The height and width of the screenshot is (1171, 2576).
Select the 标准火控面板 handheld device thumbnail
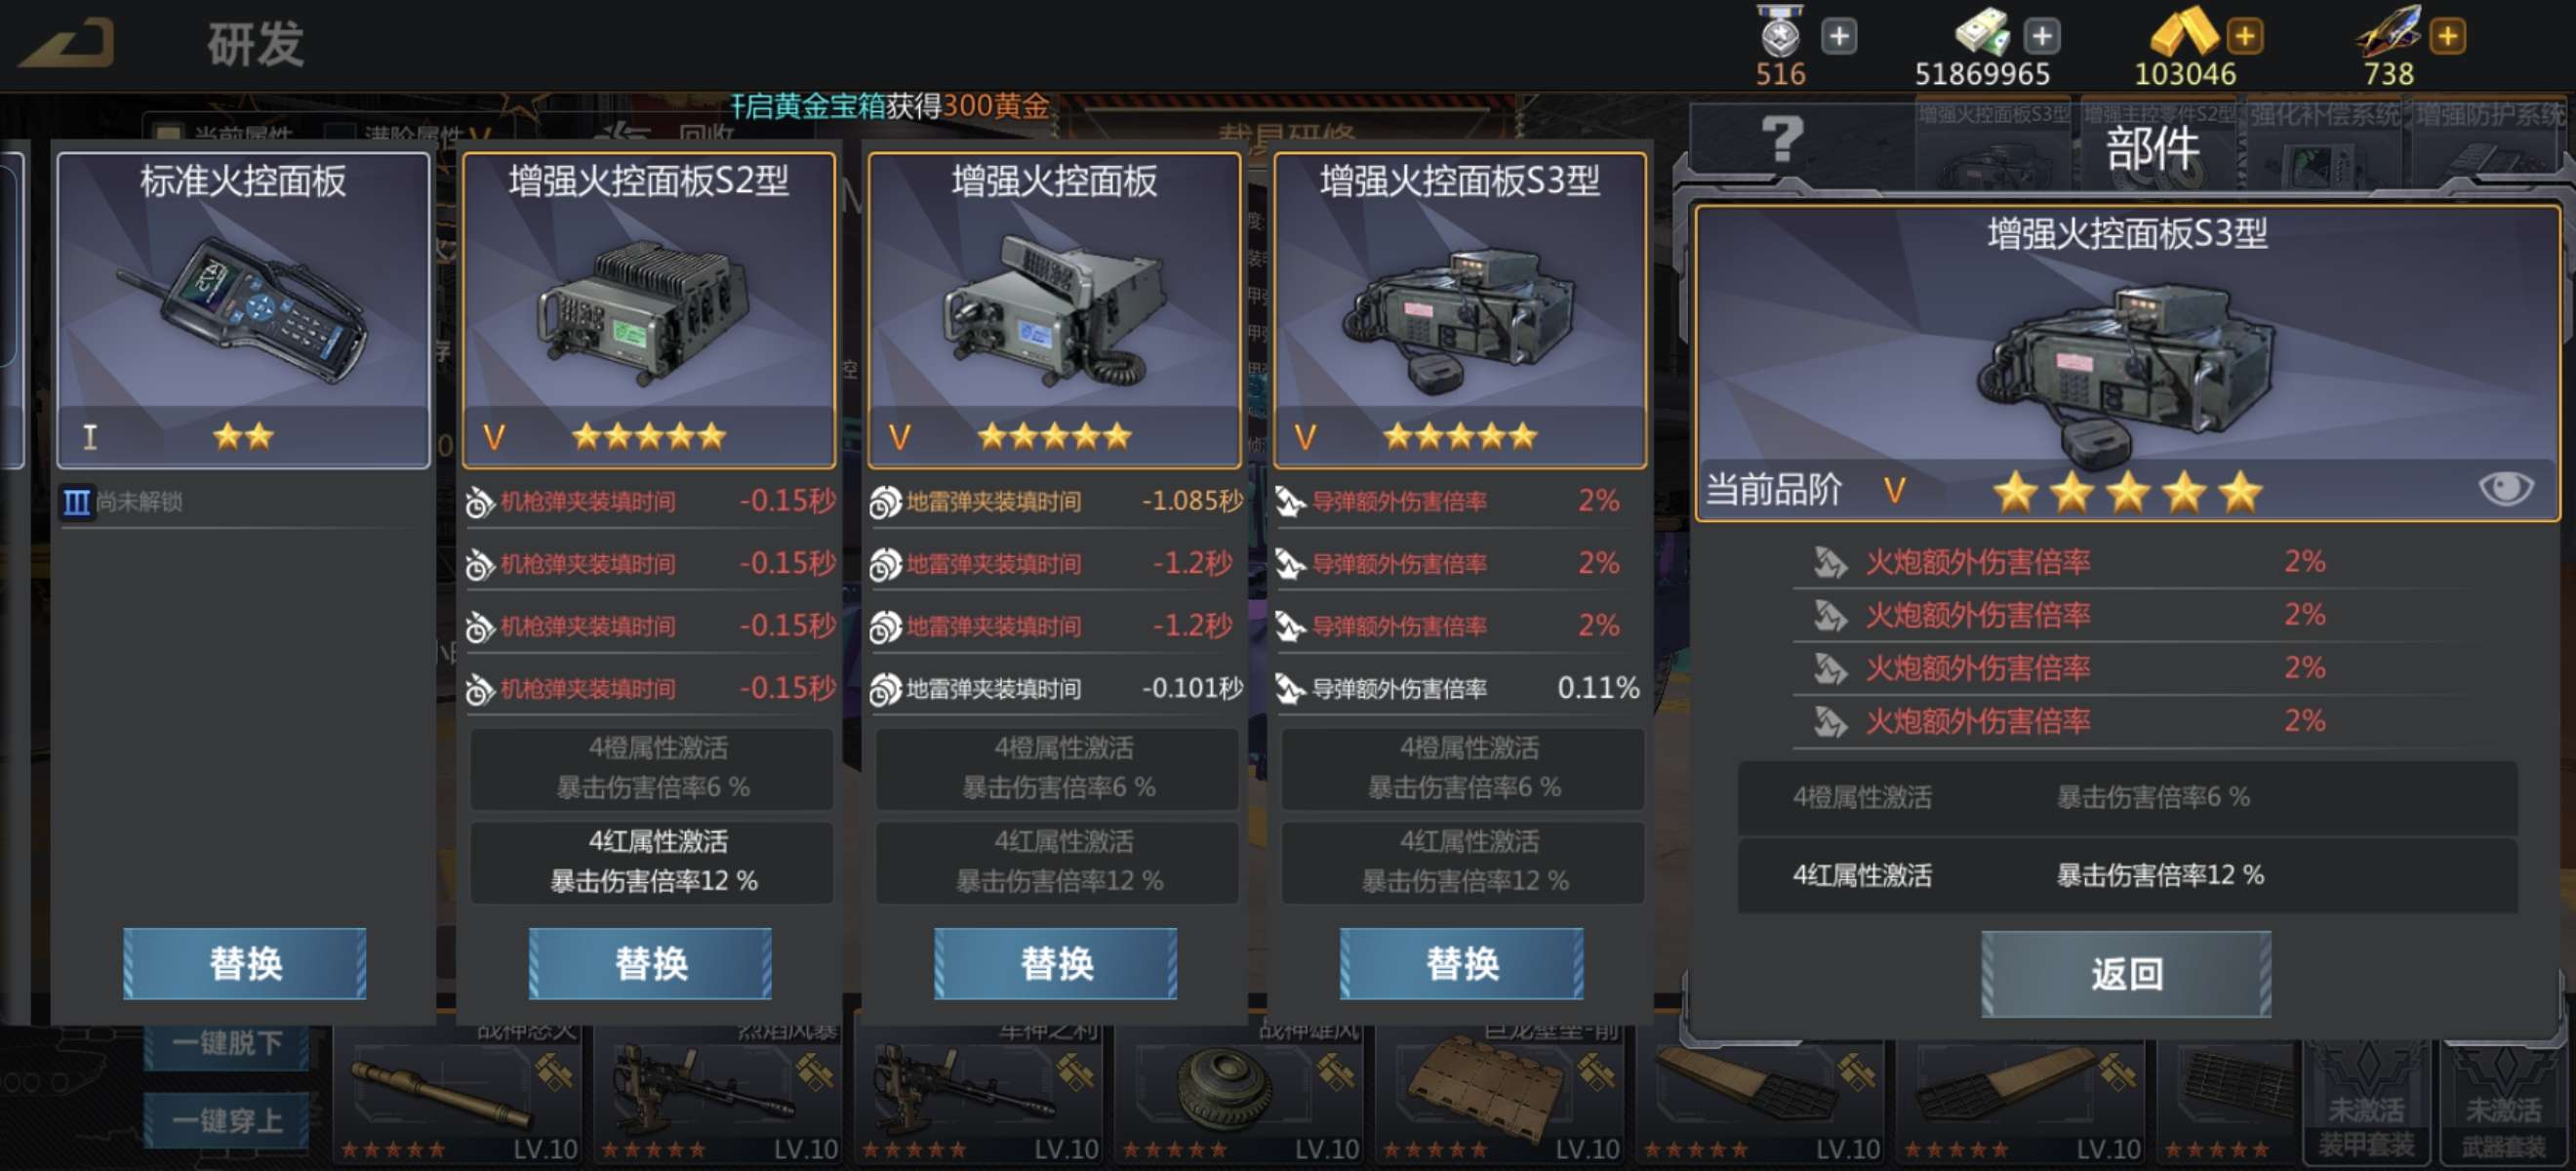[x=244, y=310]
